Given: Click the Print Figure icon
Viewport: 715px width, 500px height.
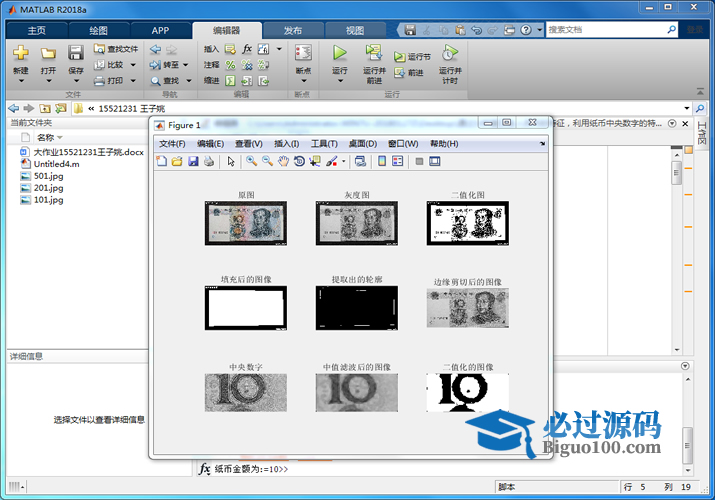Looking at the screenshot, I should pyautogui.click(x=209, y=161).
